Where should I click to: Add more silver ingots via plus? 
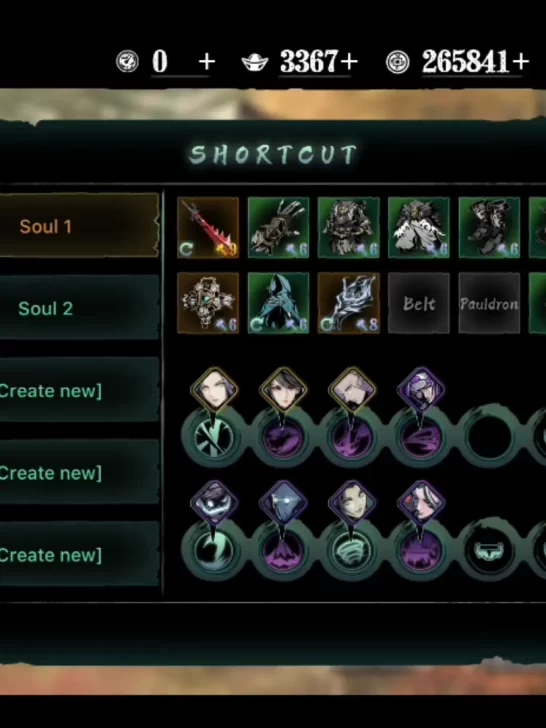coord(351,61)
